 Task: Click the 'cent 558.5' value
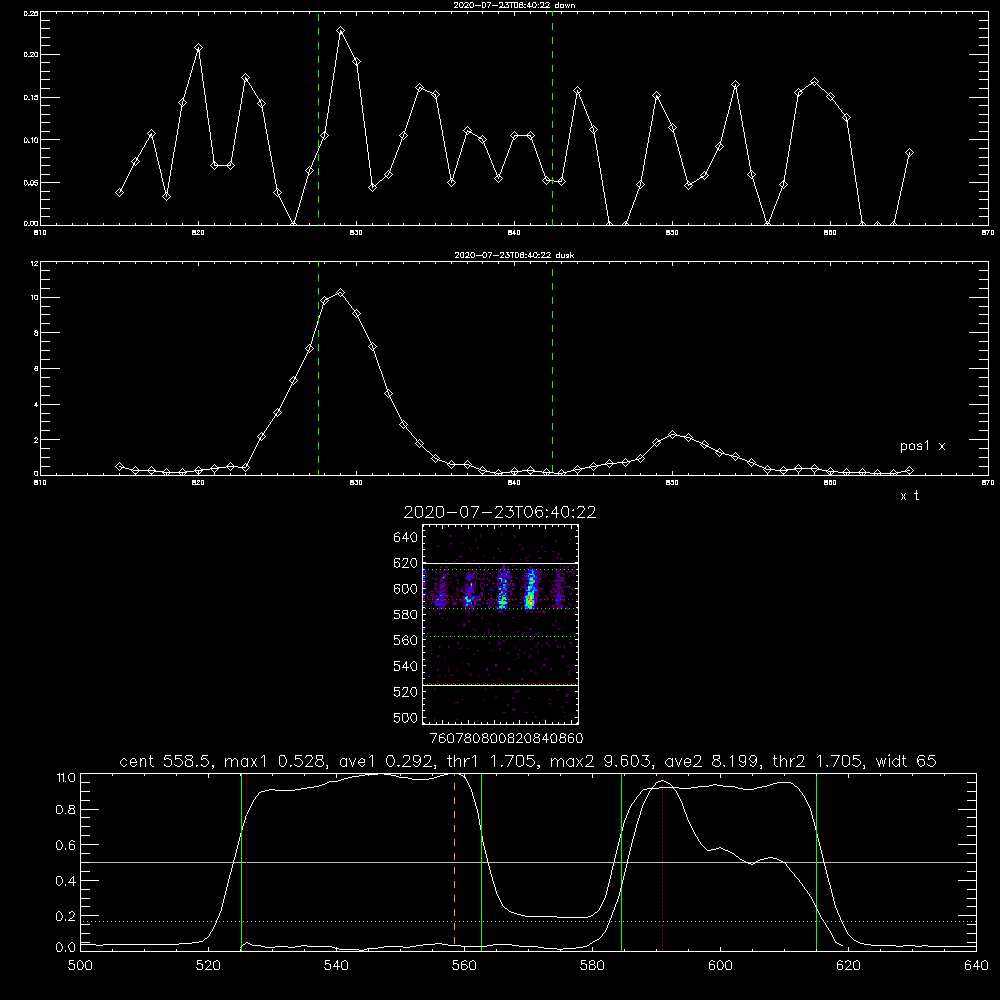tap(167, 761)
